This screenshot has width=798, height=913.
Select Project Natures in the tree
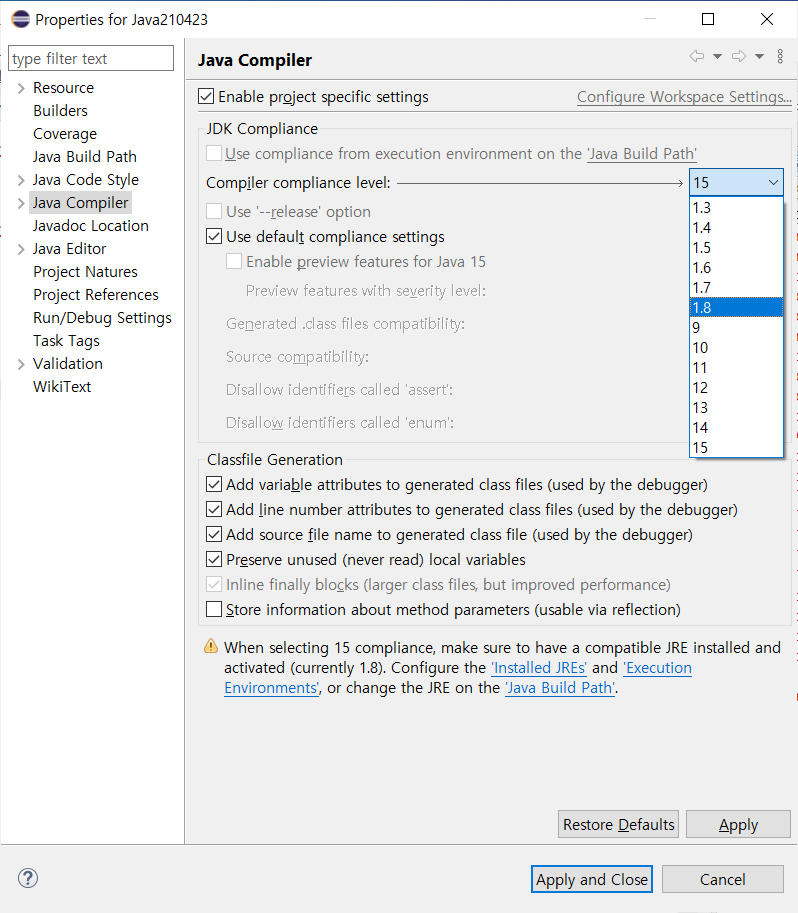[86, 272]
